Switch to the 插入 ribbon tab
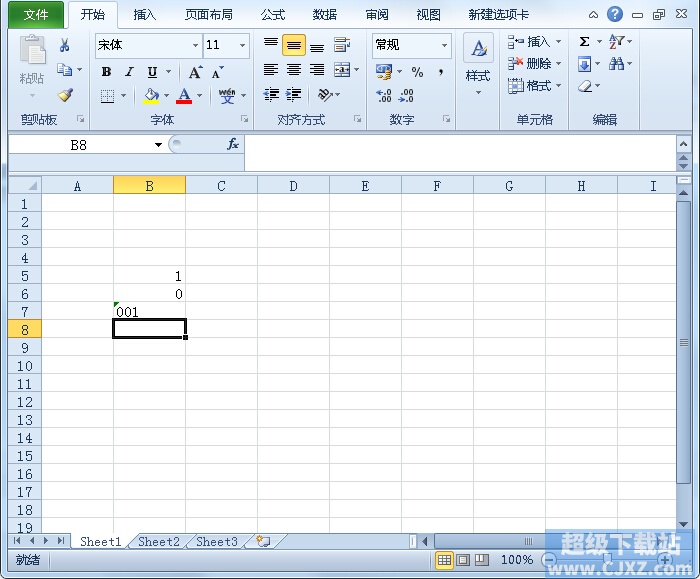This screenshot has height=579, width=700. tap(145, 15)
